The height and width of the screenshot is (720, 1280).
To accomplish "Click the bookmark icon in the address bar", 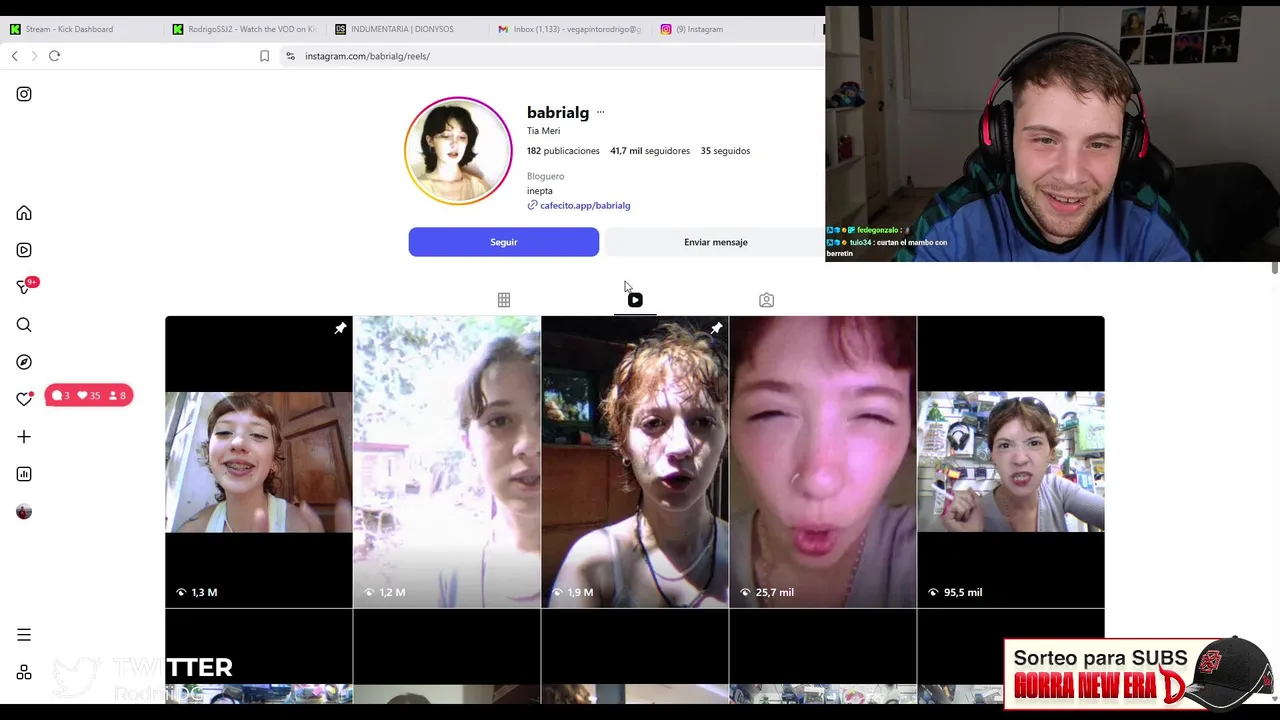I will [x=264, y=56].
